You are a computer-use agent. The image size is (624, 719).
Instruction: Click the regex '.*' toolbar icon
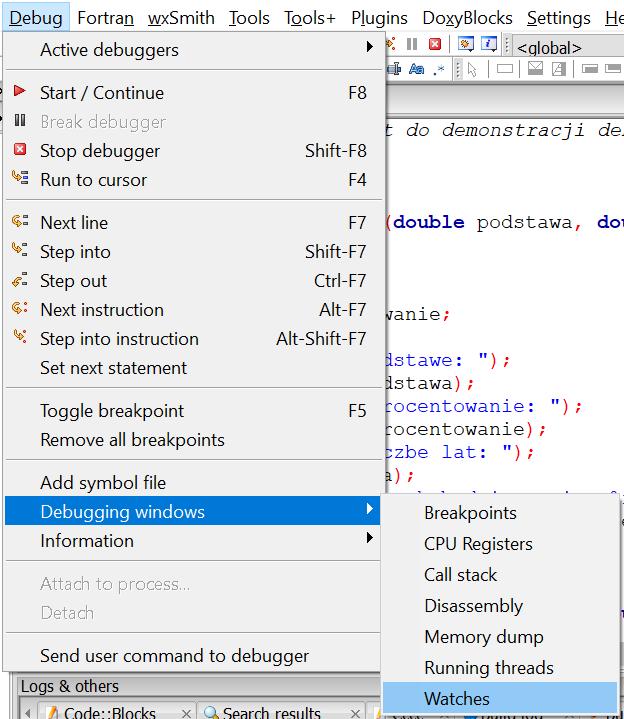point(439,69)
